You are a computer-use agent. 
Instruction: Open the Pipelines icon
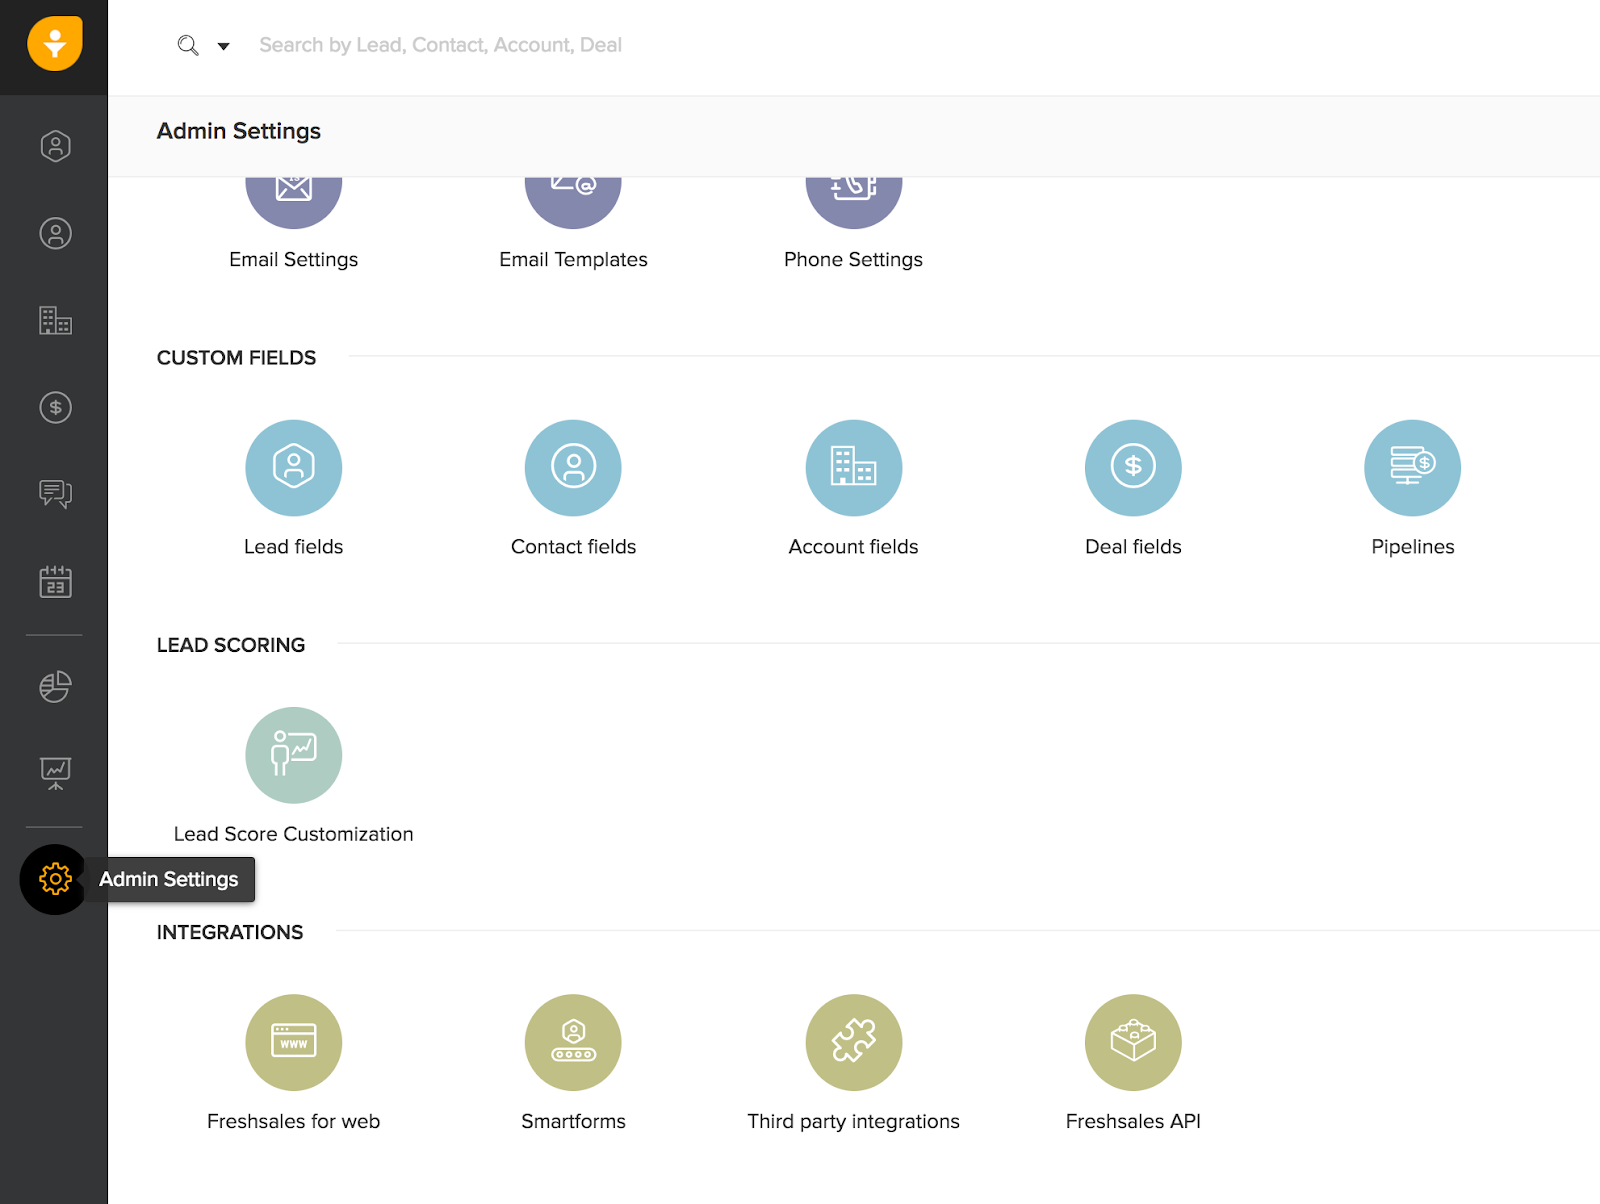pos(1413,468)
